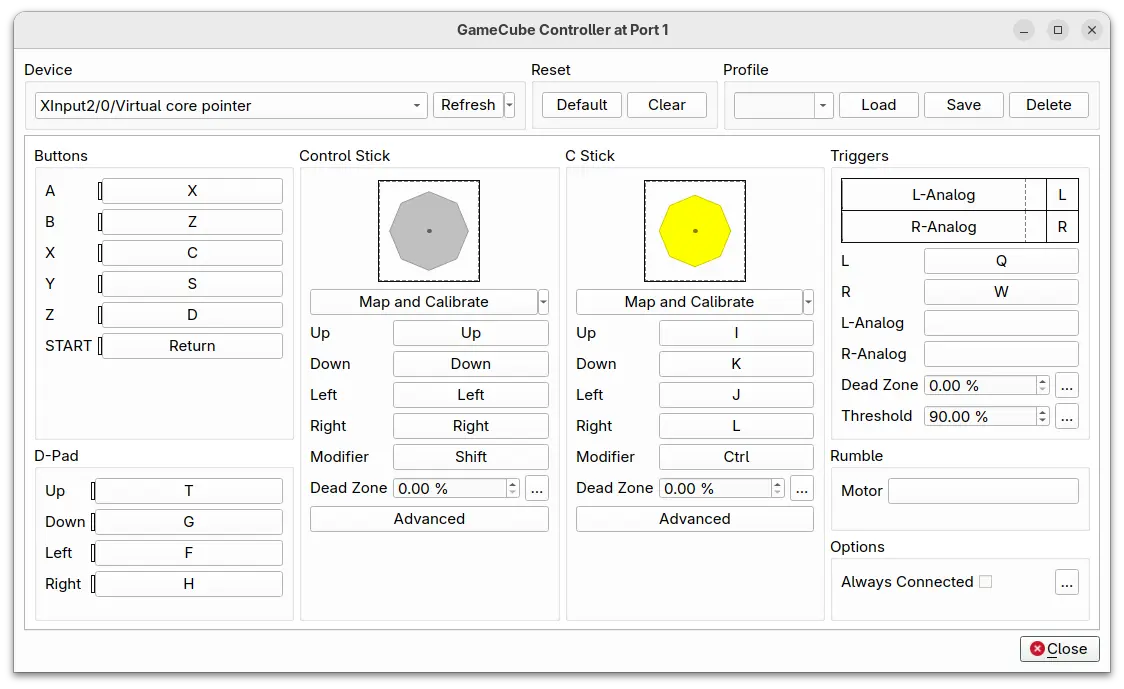This screenshot has width=1124, height=689.
Task: Open C Stick Map and Calibrate arrow menu
Action: (x=808, y=302)
